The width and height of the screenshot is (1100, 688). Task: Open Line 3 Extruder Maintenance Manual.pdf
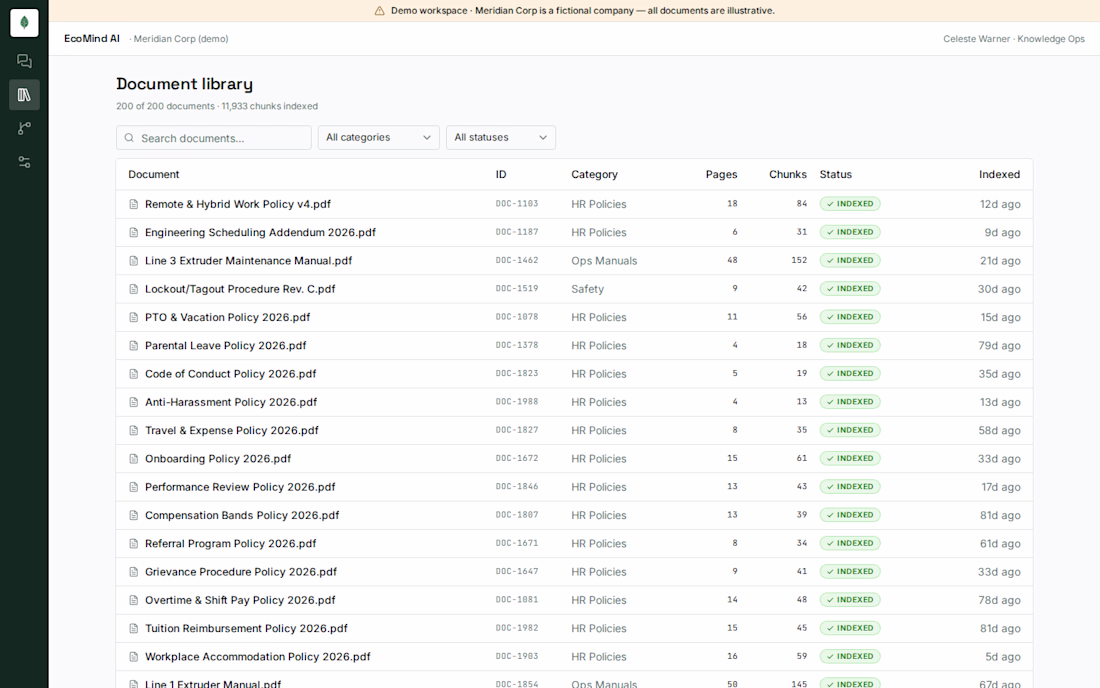248,261
